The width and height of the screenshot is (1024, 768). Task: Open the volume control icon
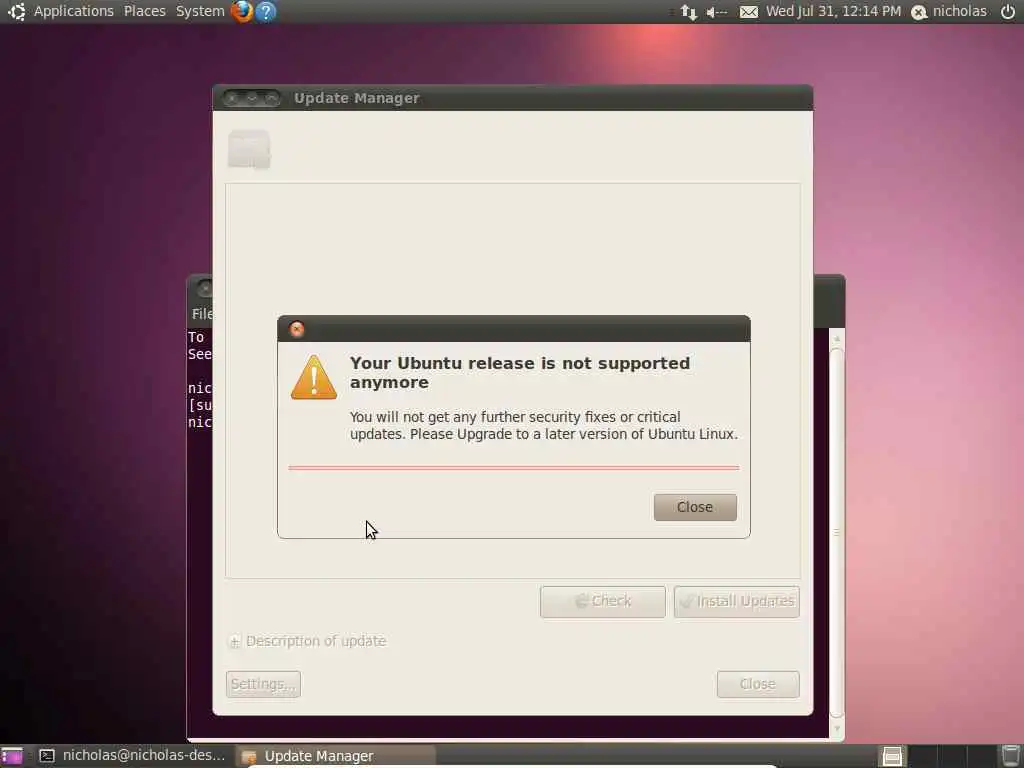point(716,12)
